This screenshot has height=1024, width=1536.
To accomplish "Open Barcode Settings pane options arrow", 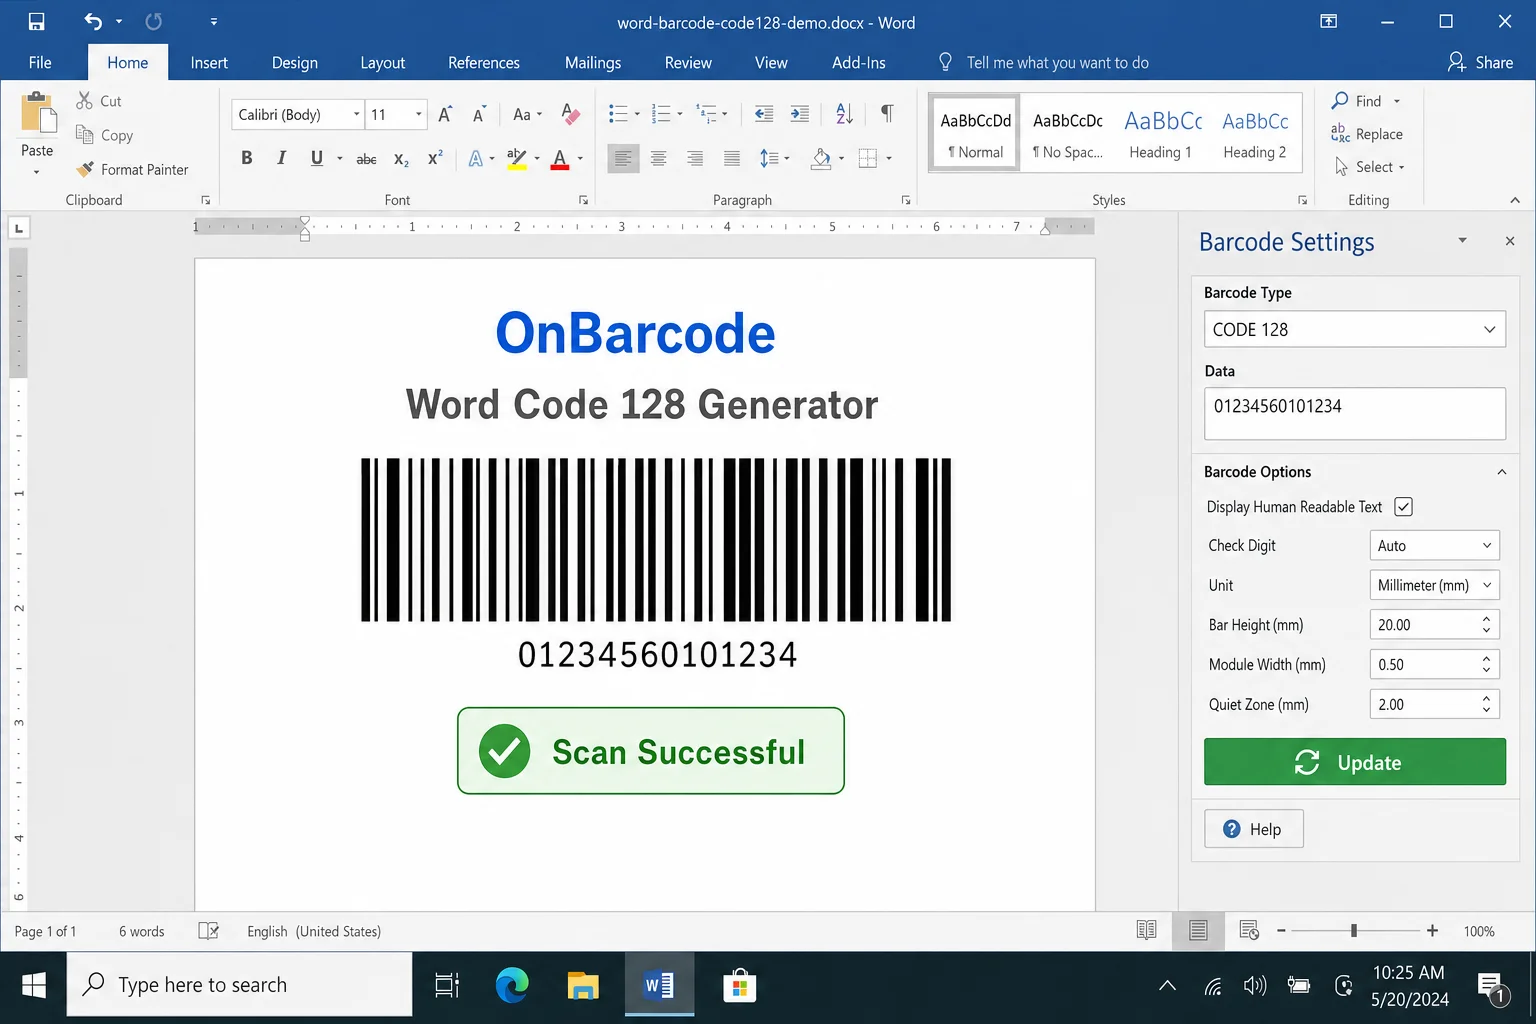I will tap(1462, 241).
